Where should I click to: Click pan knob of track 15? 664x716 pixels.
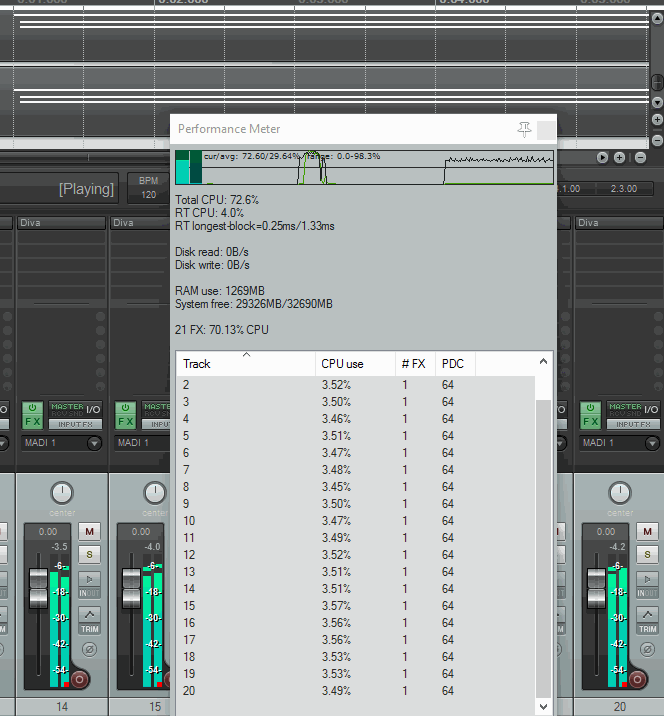click(155, 493)
